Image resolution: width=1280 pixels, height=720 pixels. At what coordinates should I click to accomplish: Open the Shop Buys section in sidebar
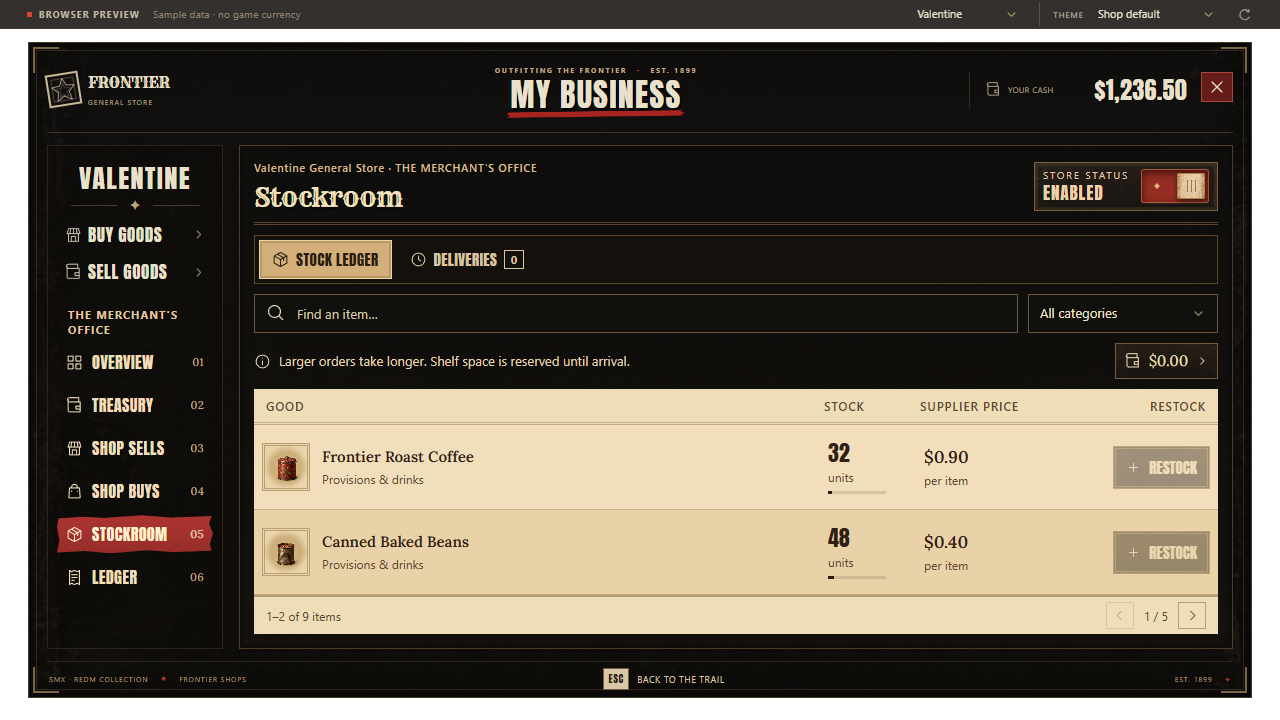135,491
